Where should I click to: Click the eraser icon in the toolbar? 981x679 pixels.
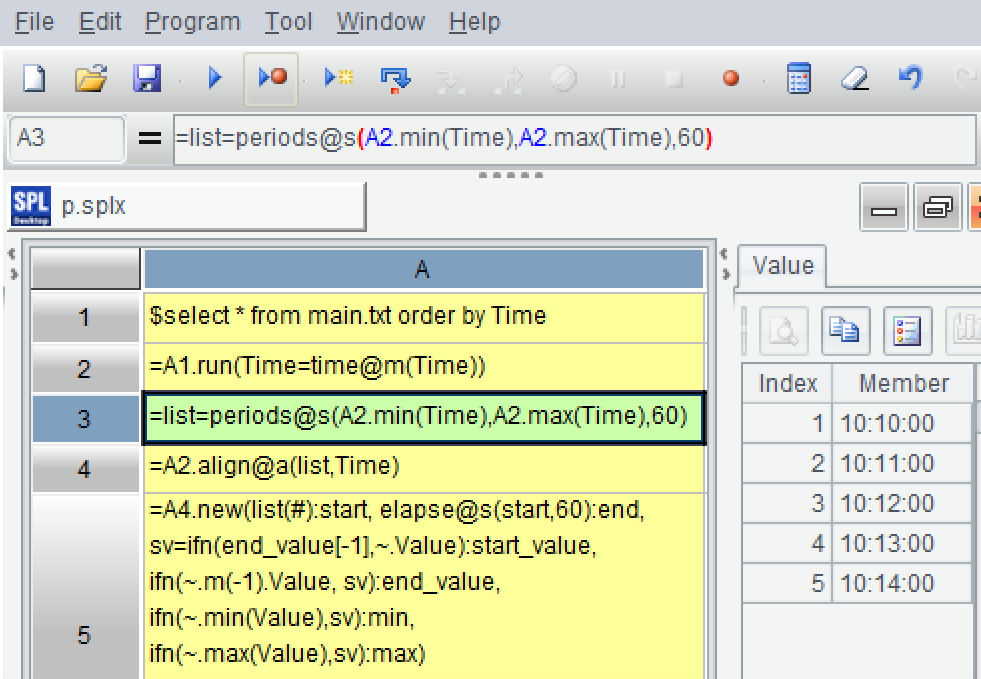[854, 78]
